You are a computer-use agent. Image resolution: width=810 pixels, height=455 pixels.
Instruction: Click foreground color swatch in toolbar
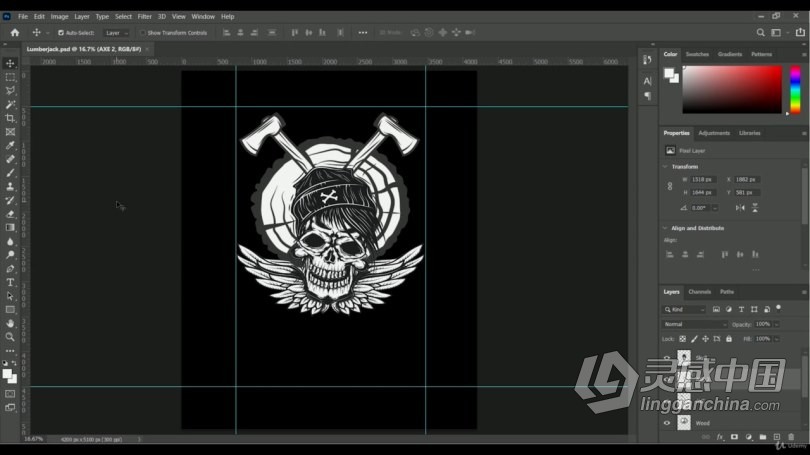coord(7,374)
